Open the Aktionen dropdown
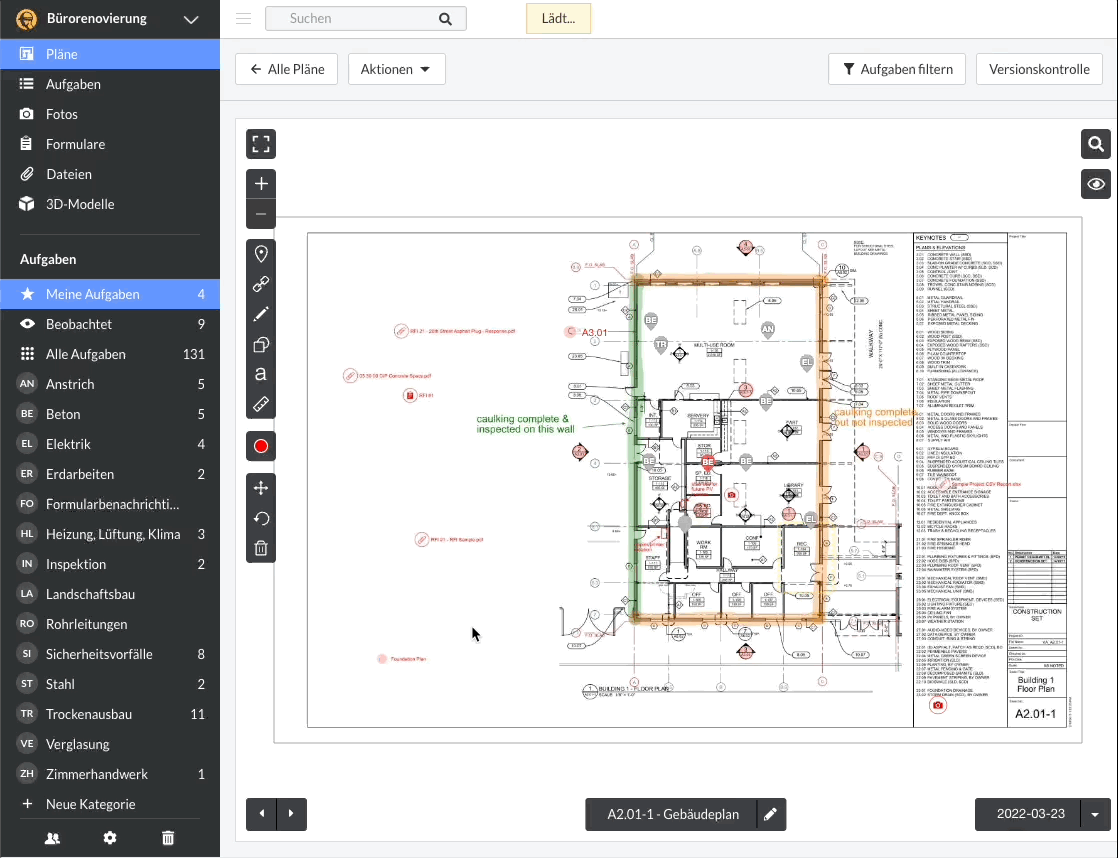The width and height of the screenshot is (1118, 858). [x=396, y=69]
